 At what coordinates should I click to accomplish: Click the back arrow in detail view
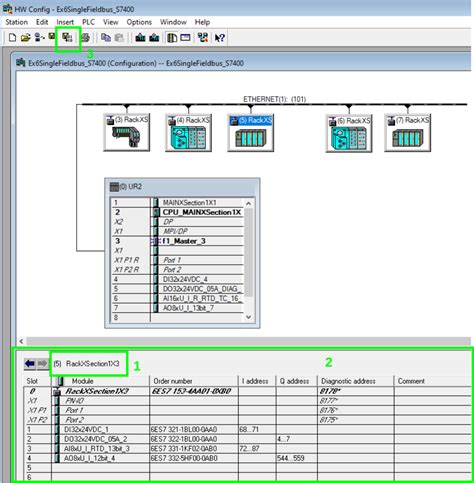pos(30,363)
